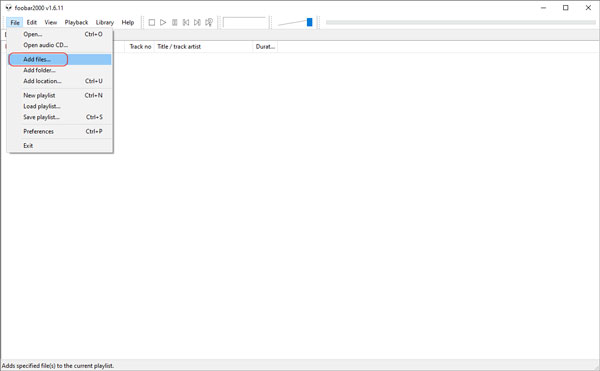The width and height of the screenshot is (600, 371).
Task: Select Add location... menu entry
Action: pyautogui.click(x=60, y=81)
